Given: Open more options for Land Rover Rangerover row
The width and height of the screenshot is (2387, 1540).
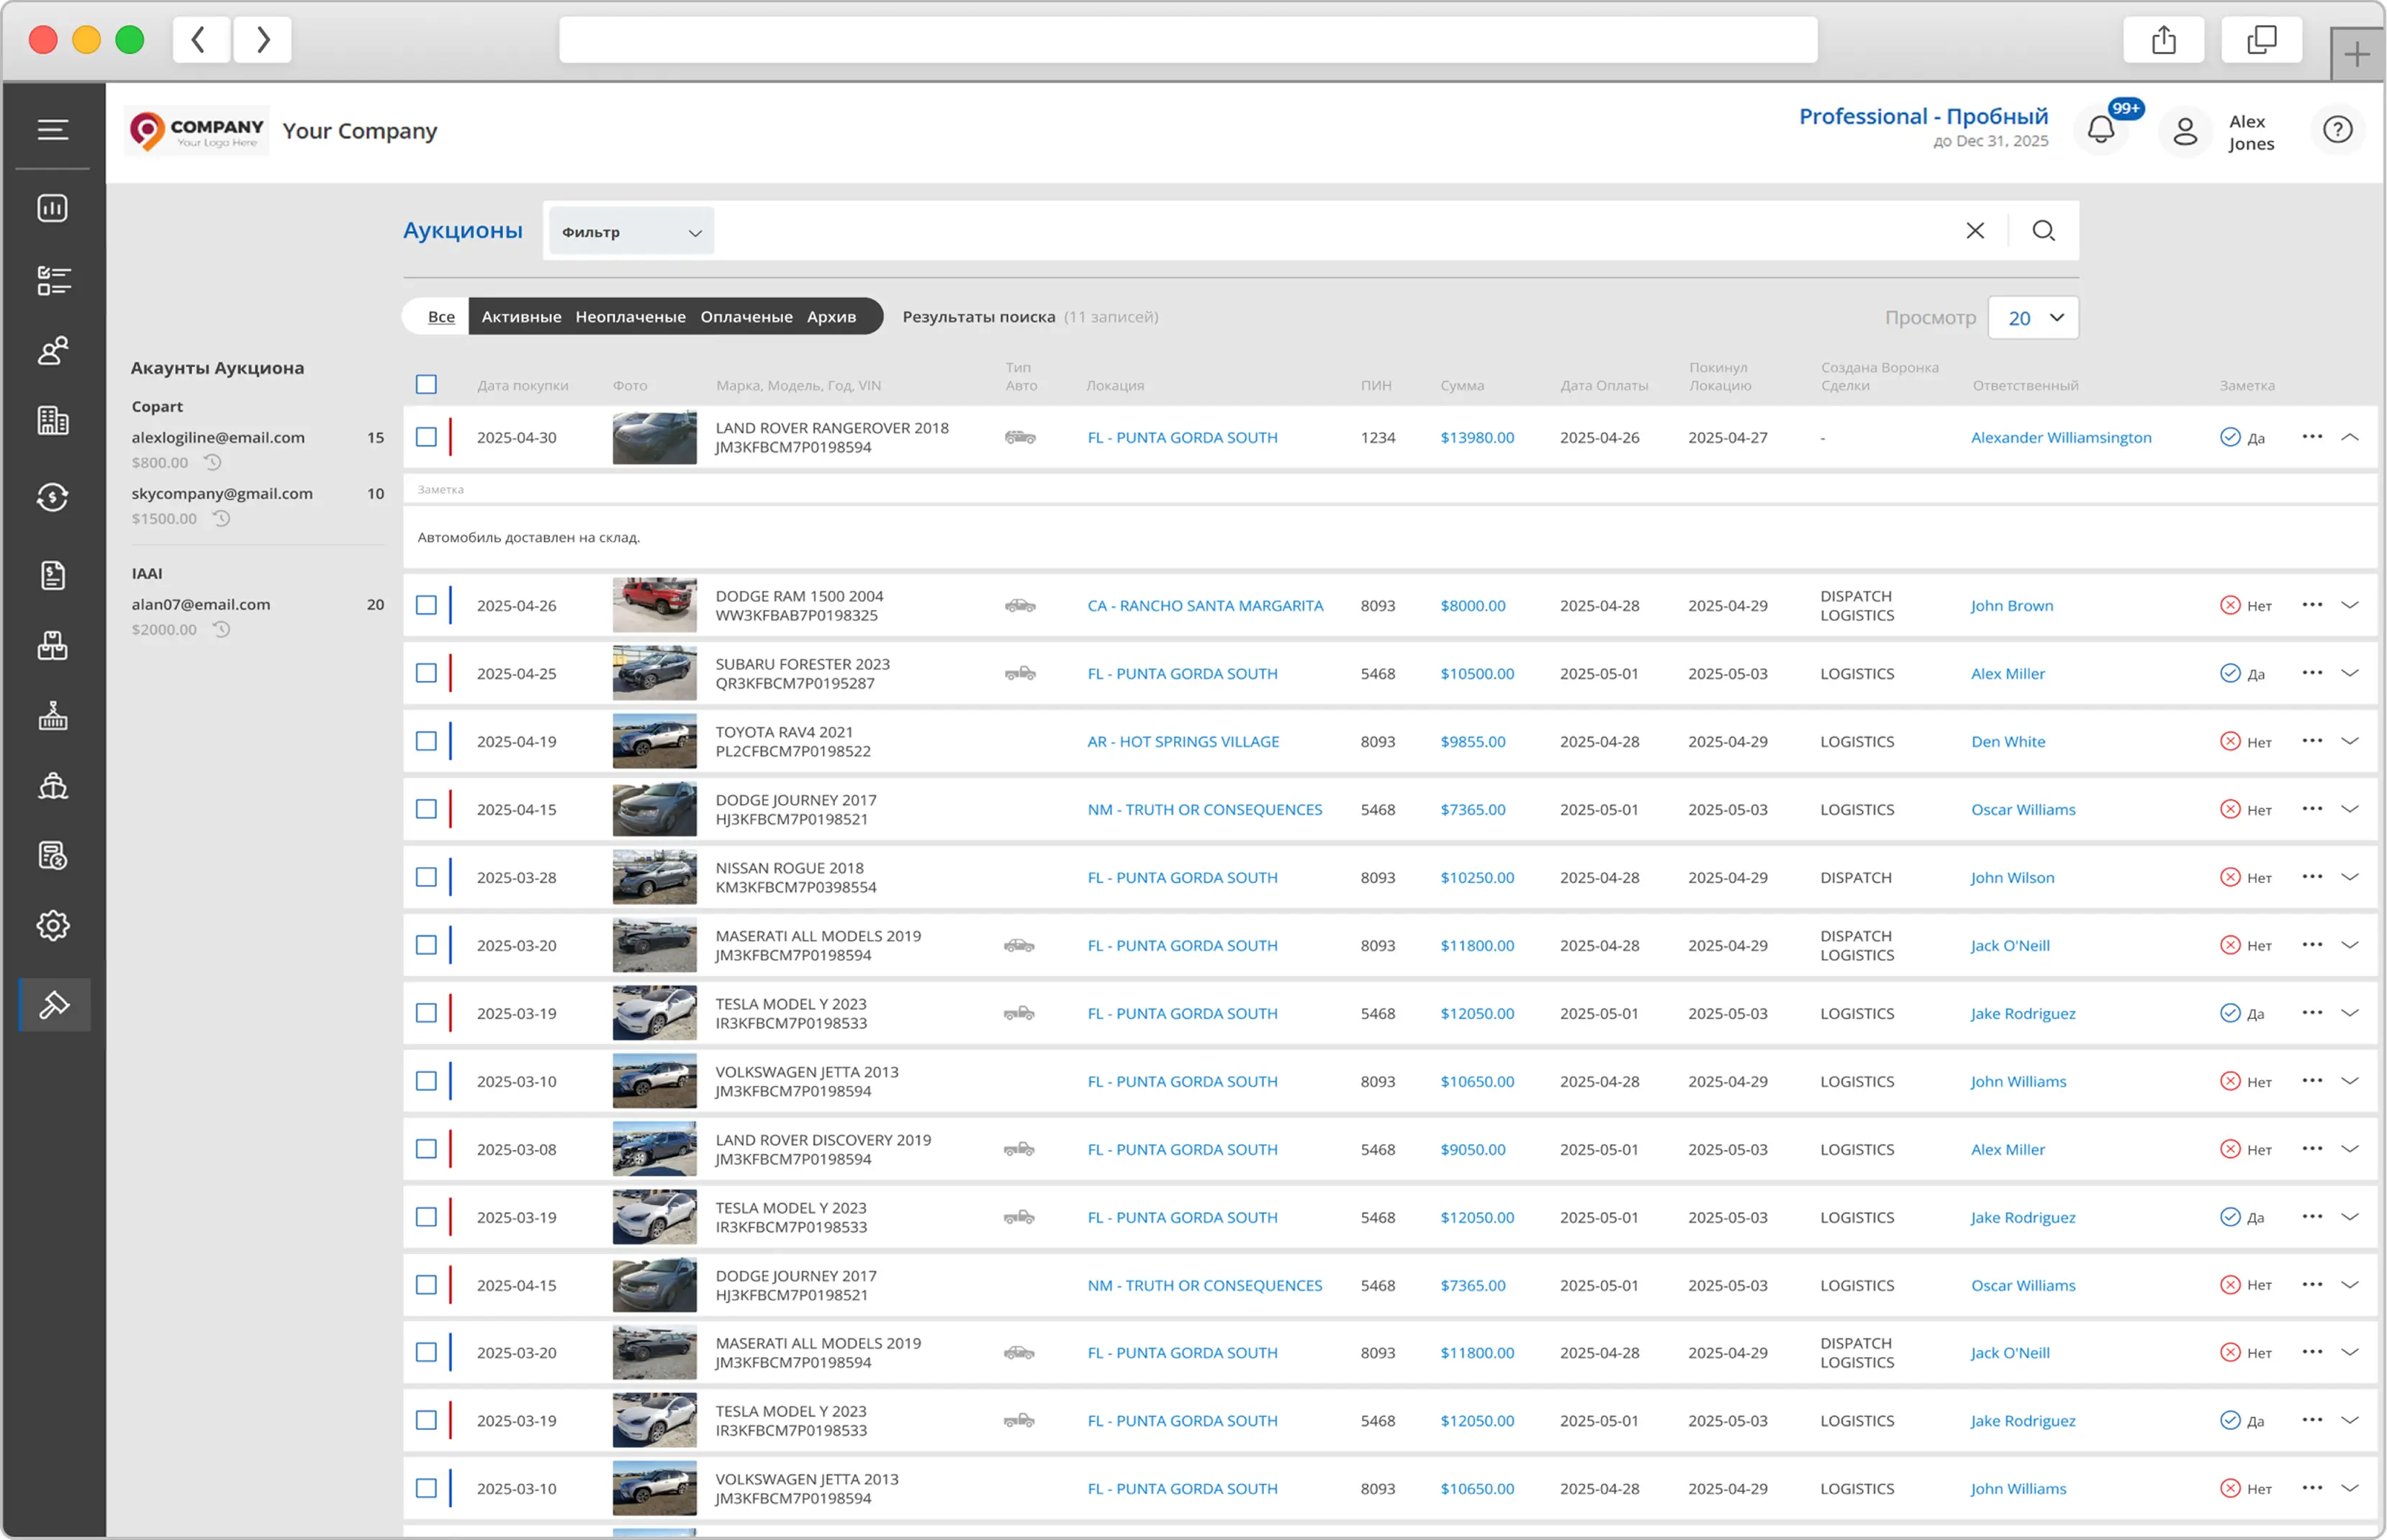Looking at the screenshot, I should [x=2312, y=437].
